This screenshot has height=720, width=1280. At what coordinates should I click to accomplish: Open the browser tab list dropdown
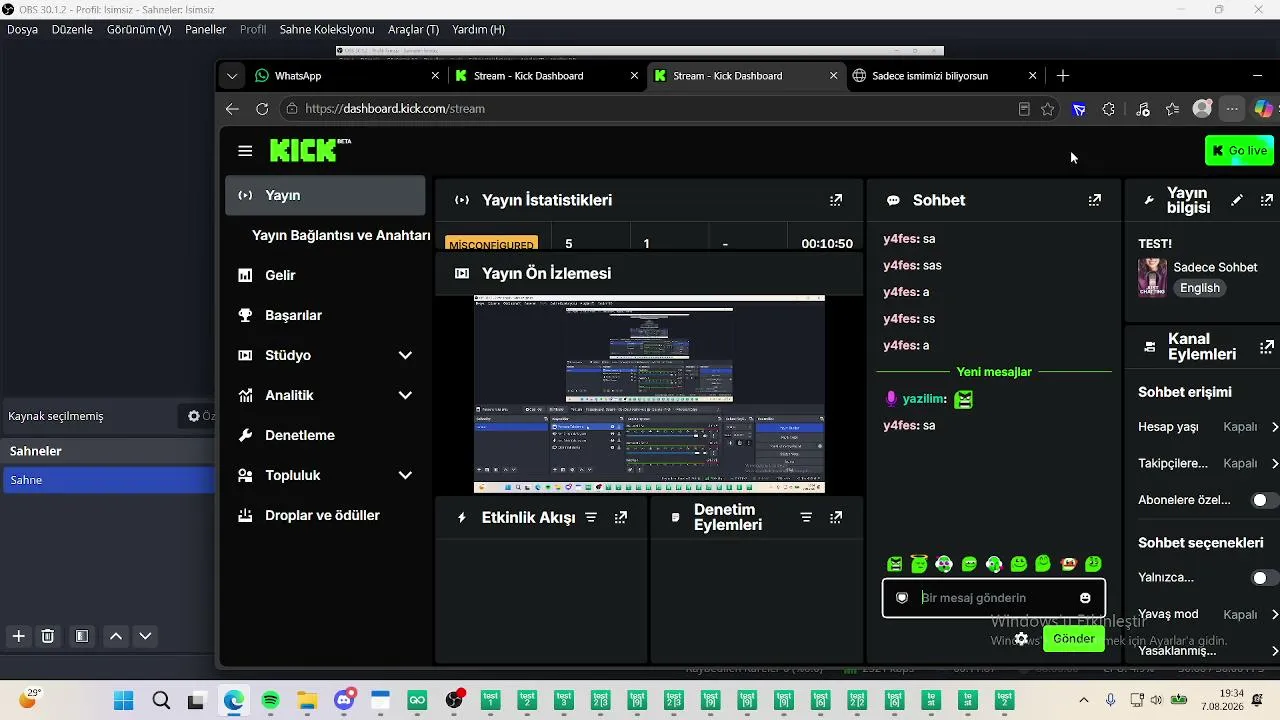tap(232, 76)
